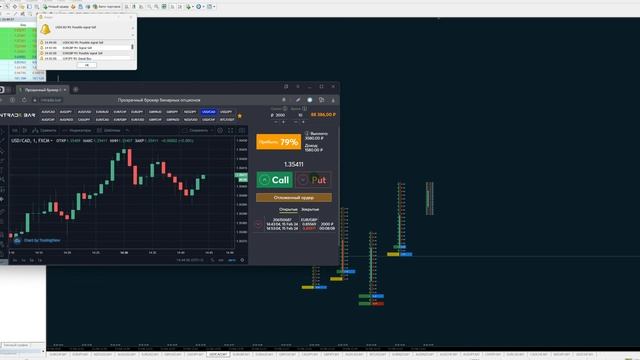The height and width of the screenshot is (360, 640).
Task: Click the account balance 88 386,00 ₽
Action: tap(323, 115)
